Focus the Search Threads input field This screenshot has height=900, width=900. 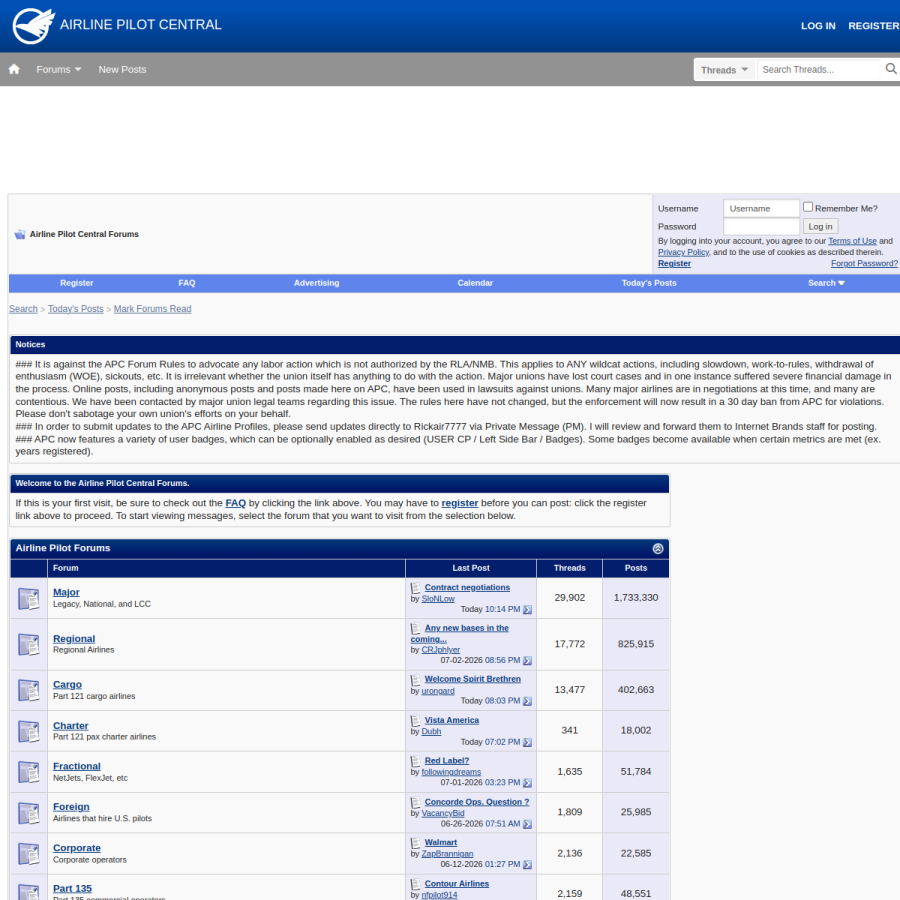pyautogui.click(x=819, y=69)
